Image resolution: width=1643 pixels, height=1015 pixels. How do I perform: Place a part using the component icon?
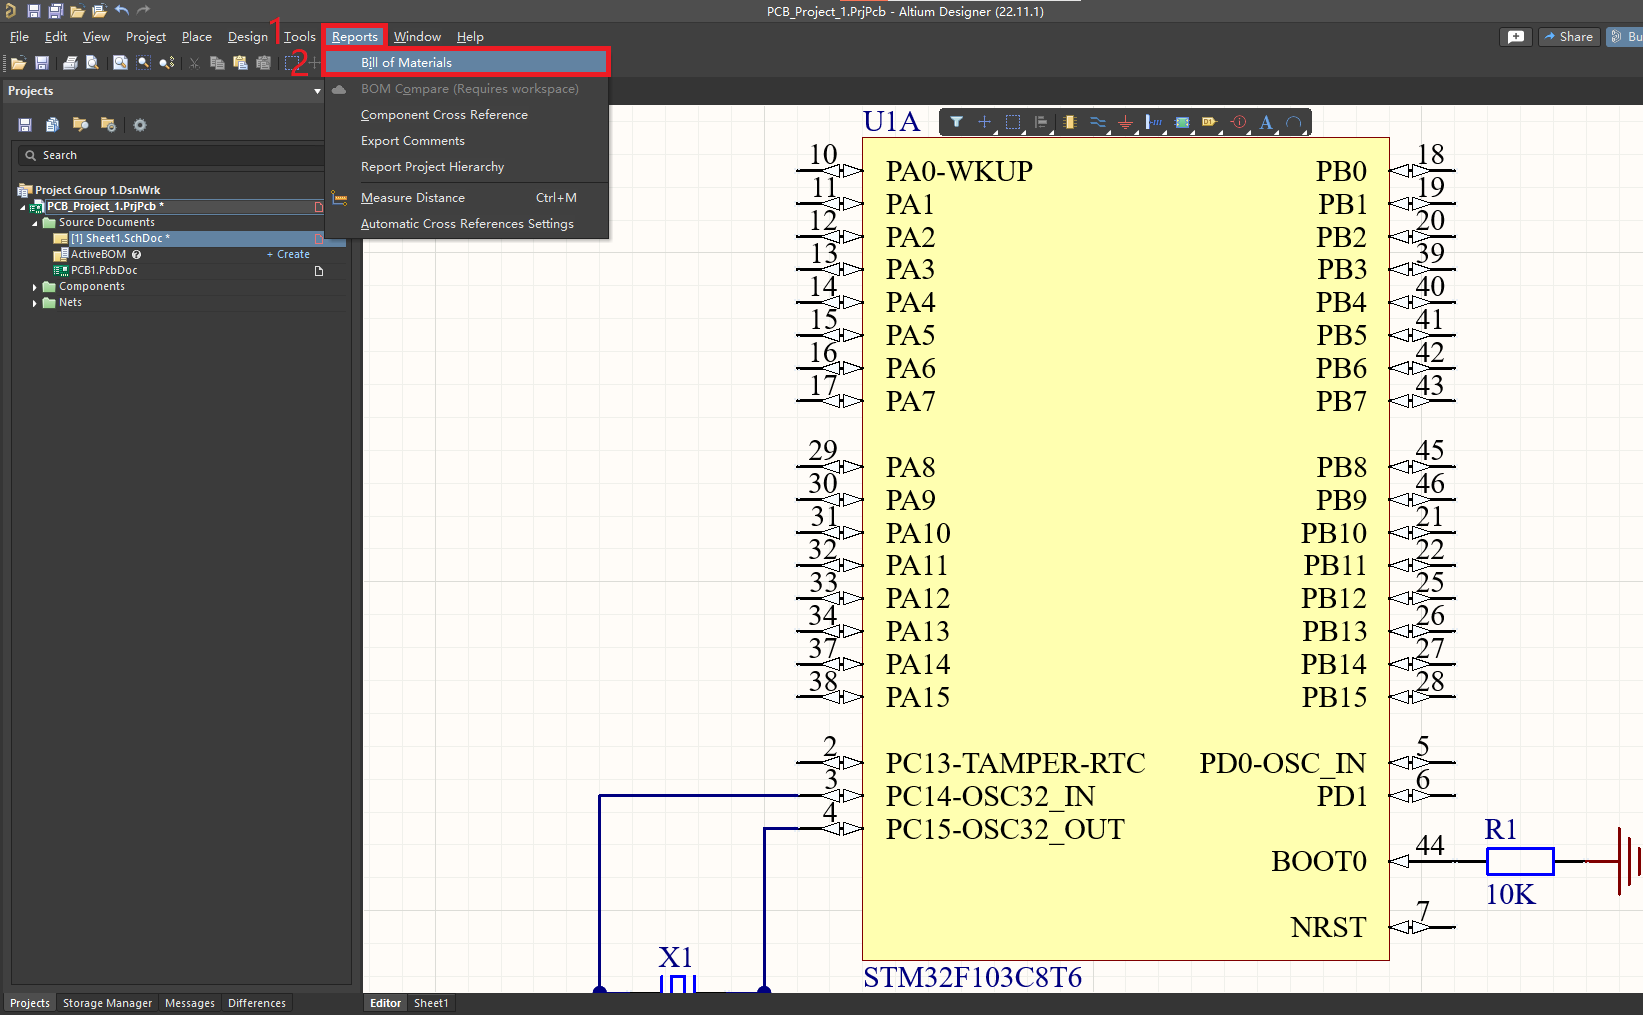[x=1069, y=122]
